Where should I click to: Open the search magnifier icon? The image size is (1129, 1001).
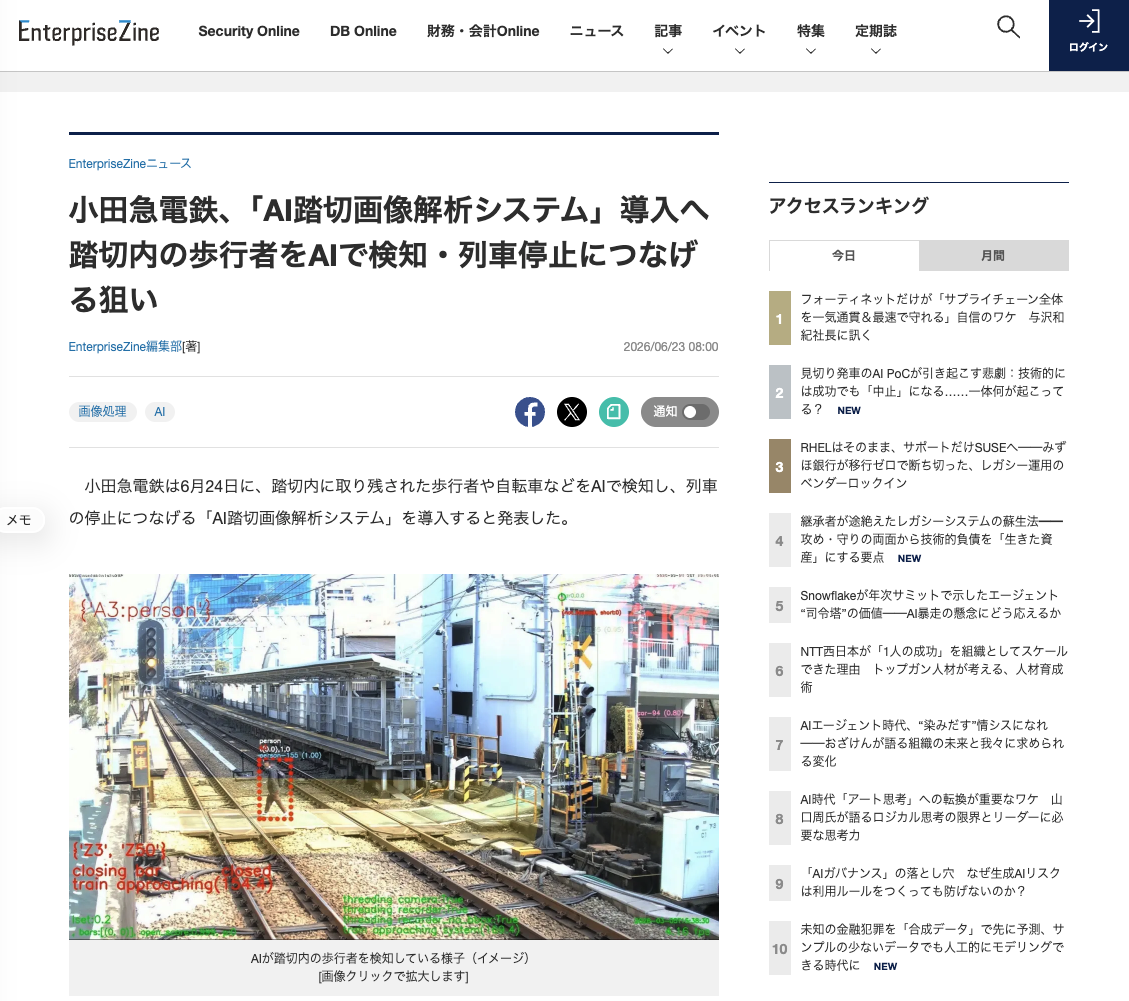click(1008, 27)
